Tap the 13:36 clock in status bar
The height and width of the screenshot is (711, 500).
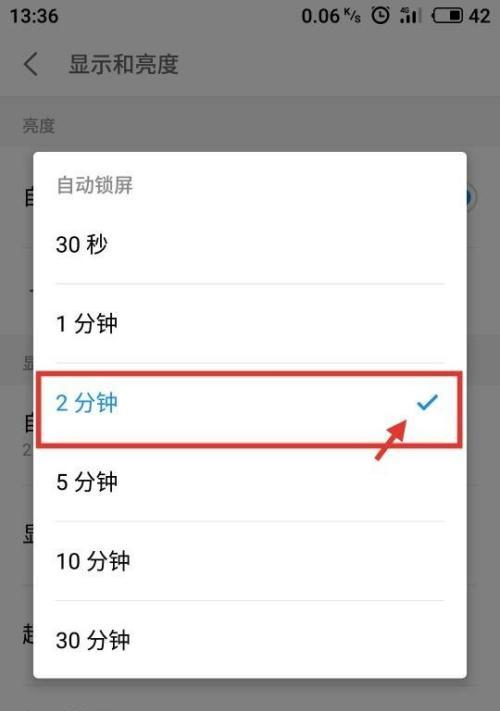coord(34,16)
